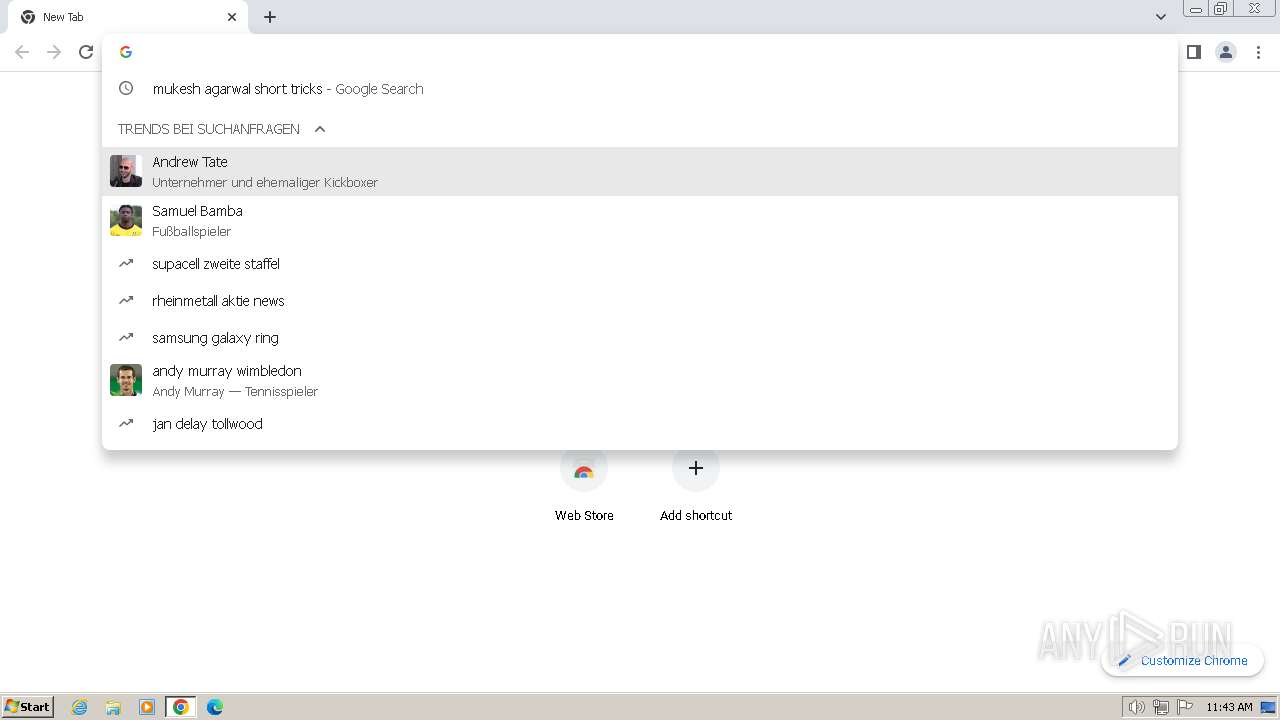
Task: Select andy murray wimbledon suggestion
Action: point(640,381)
